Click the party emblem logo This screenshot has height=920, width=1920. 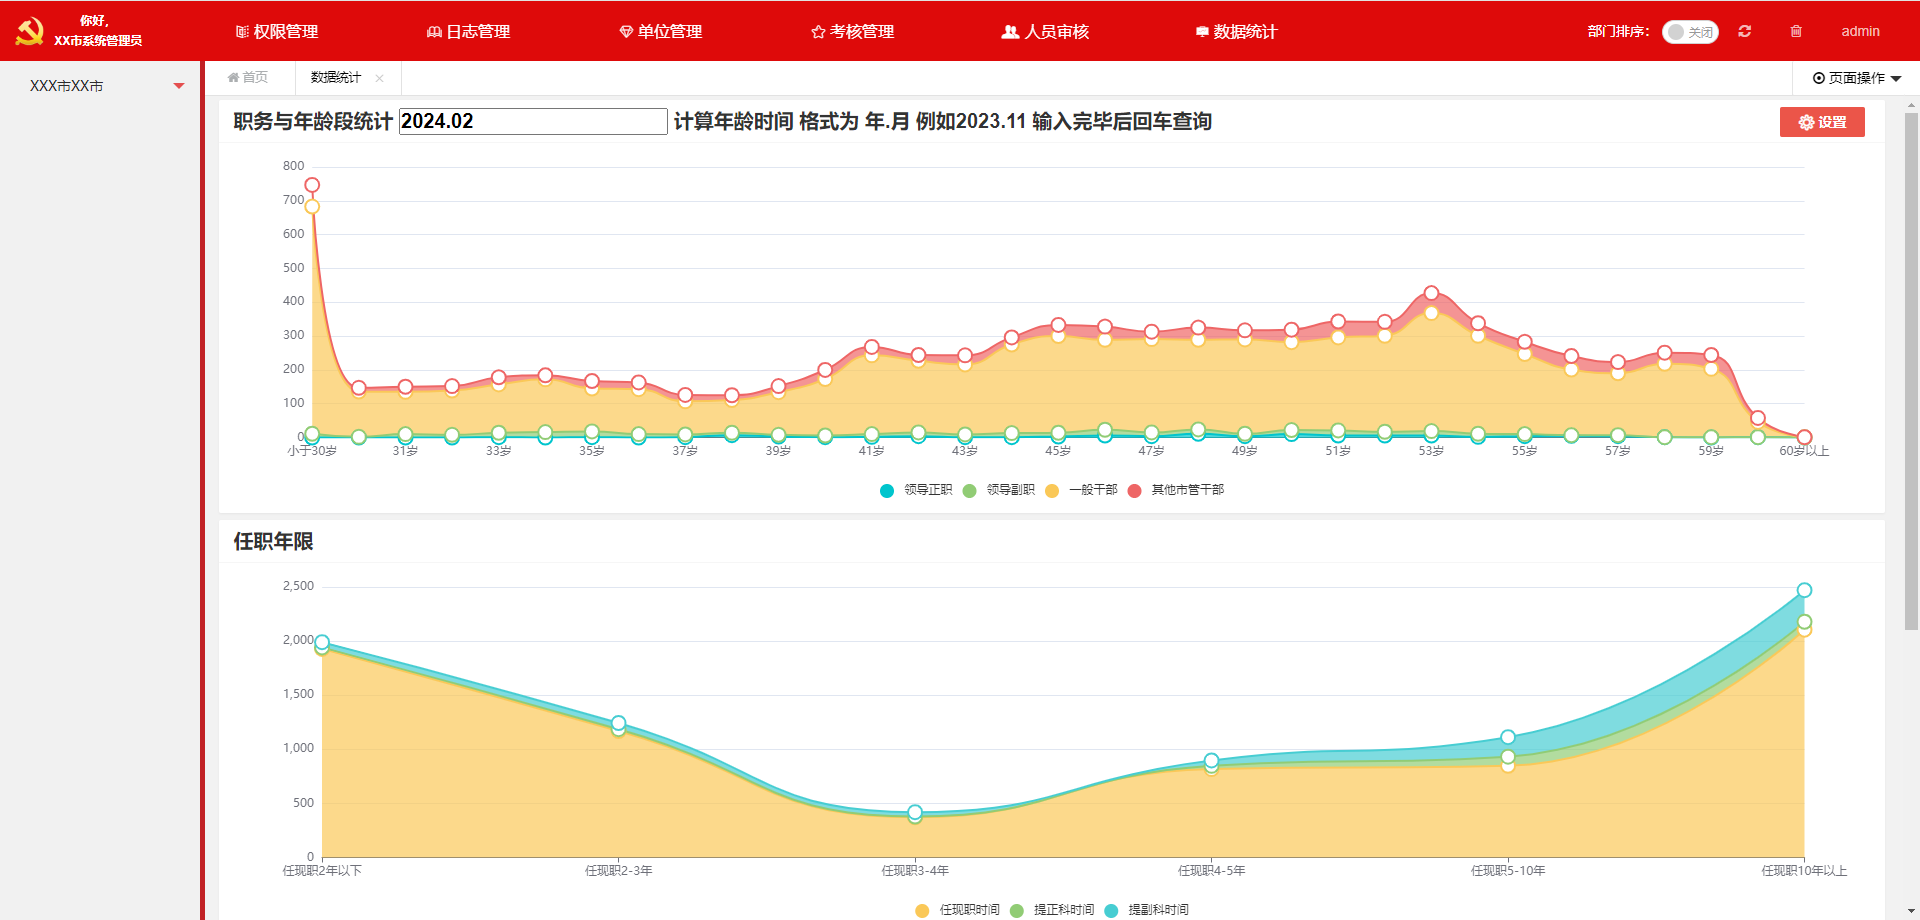(x=29, y=31)
